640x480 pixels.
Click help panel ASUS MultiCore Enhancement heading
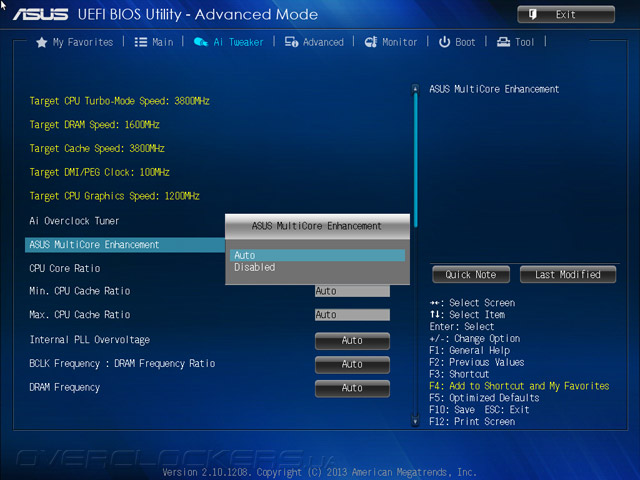tap(494, 89)
